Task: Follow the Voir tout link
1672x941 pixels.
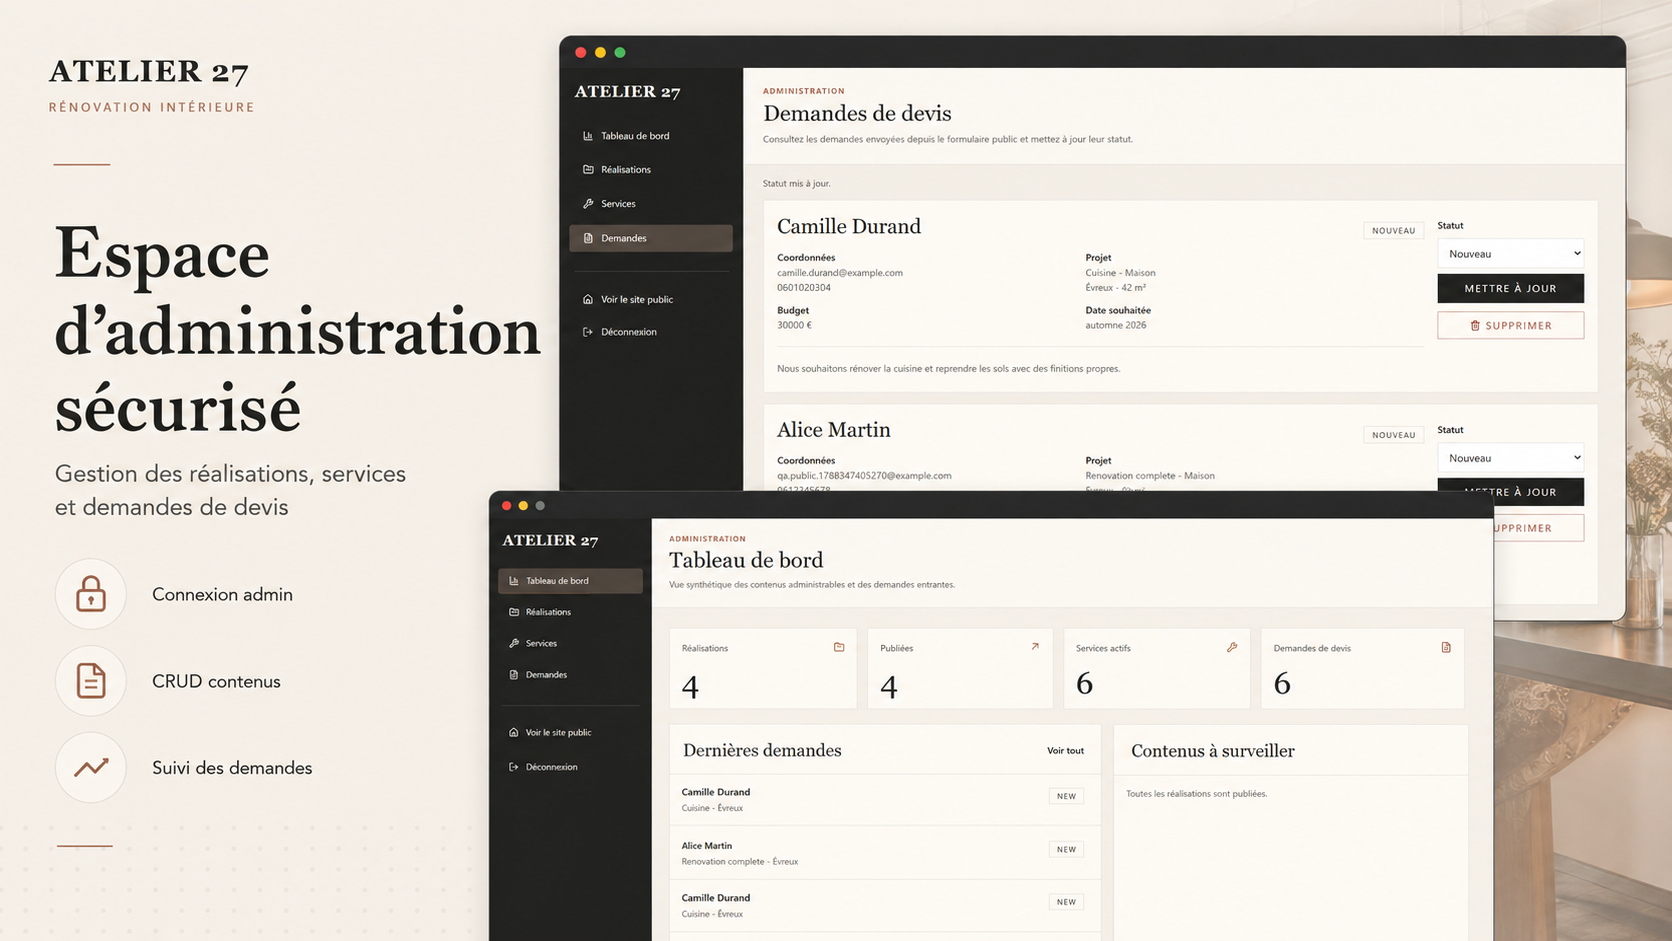Action: click(x=1065, y=751)
